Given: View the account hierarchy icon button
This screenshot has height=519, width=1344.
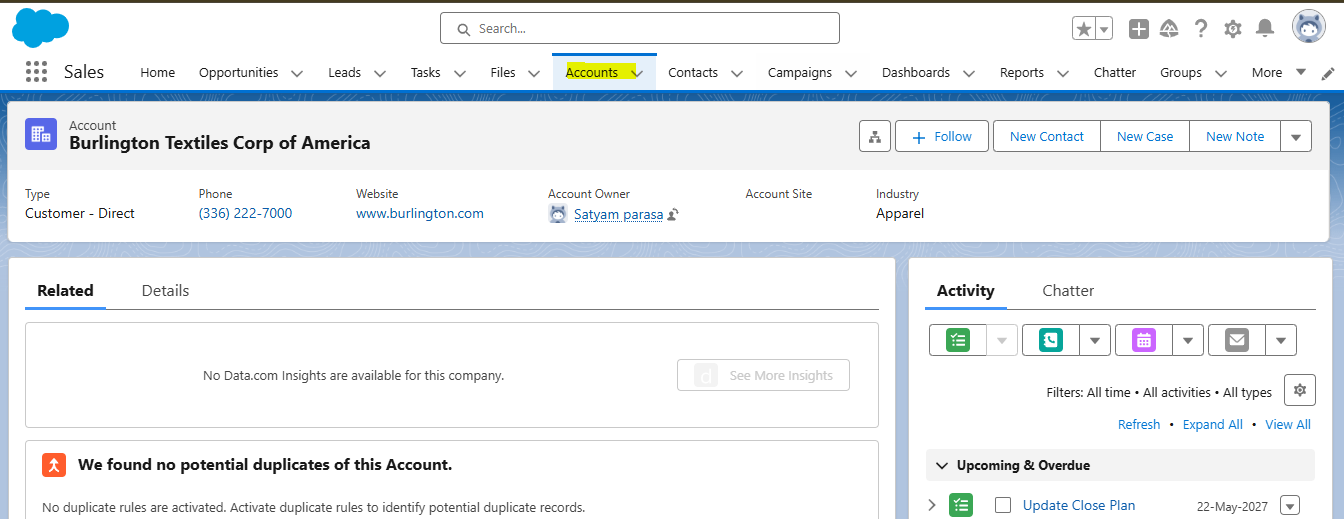Looking at the screenshot, I should pos(875,136).
